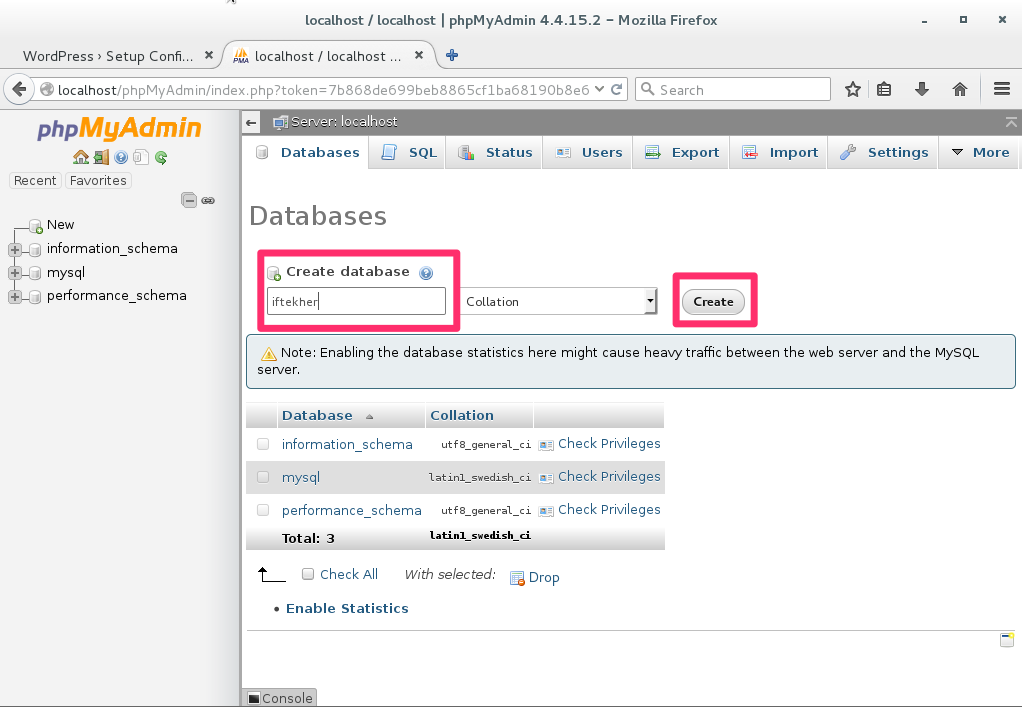This screenshot has width=1022, height=707.
Task: Click the privileges icon beside performance_schema Check Privileges
Action: pyautogui.click(x=546, y=511)
